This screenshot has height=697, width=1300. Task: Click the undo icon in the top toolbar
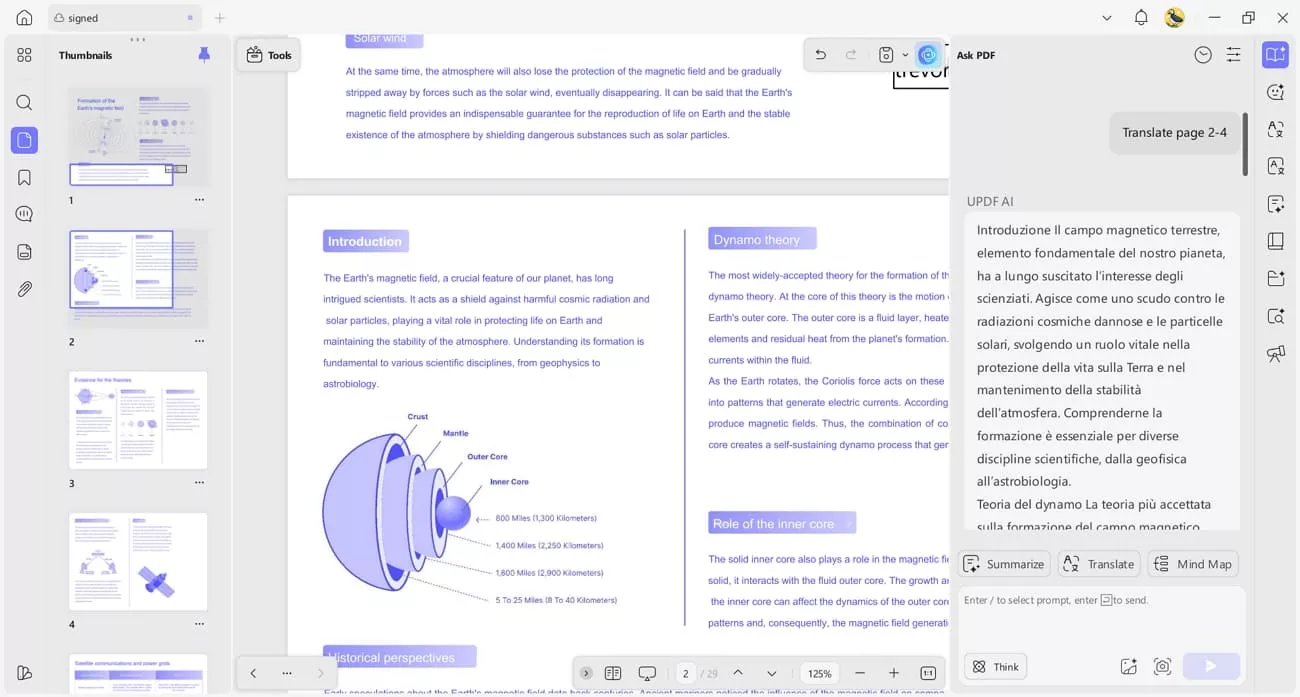(820, 54)
